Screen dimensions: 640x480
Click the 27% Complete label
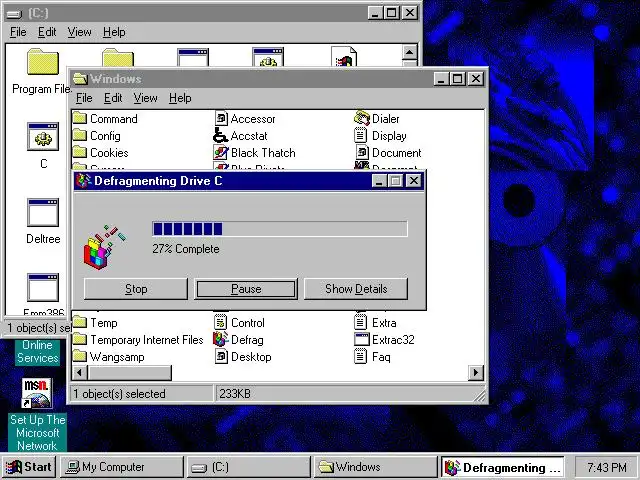(x=186, y=249)
